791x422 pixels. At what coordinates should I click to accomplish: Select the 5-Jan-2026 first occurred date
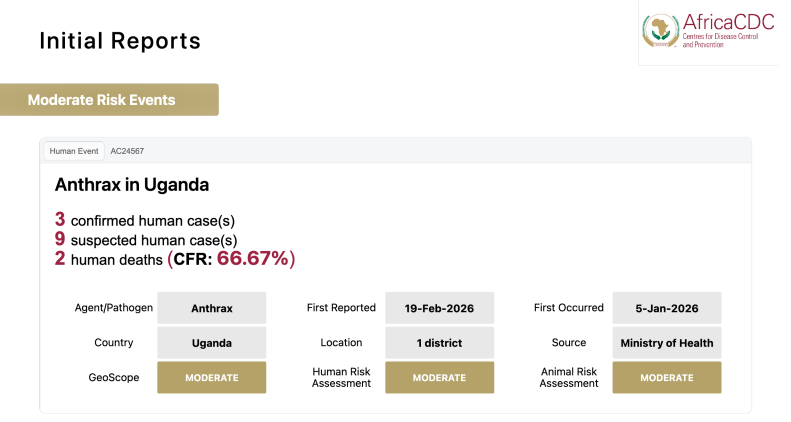(x=667, y=308)
